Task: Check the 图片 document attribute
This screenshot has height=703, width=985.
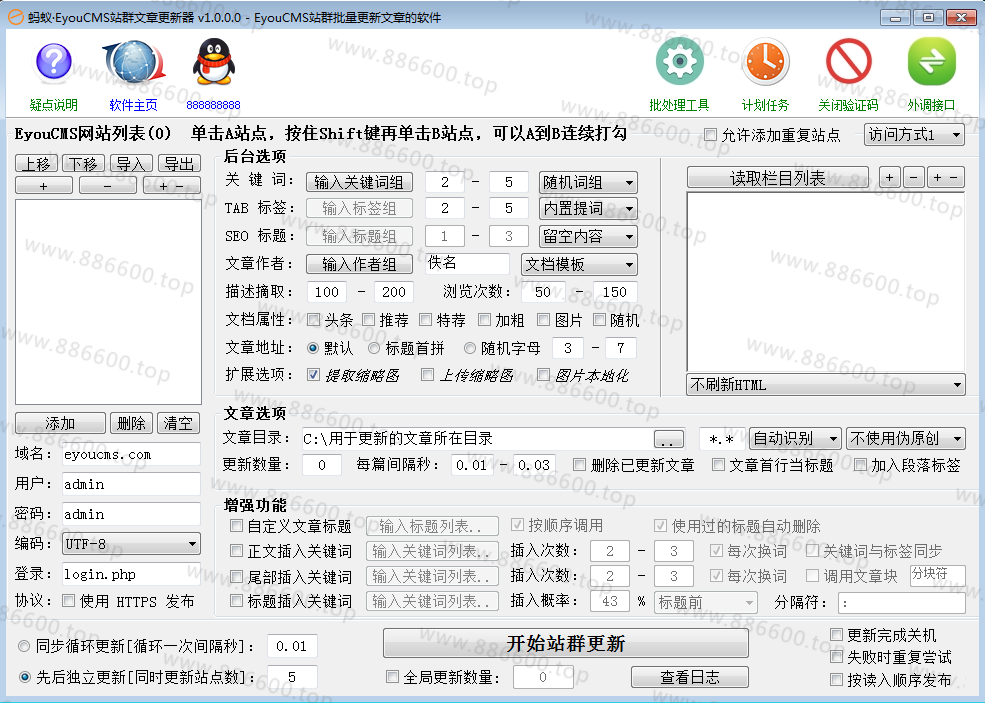Action: pyautogui.click(x=543, y=320)
